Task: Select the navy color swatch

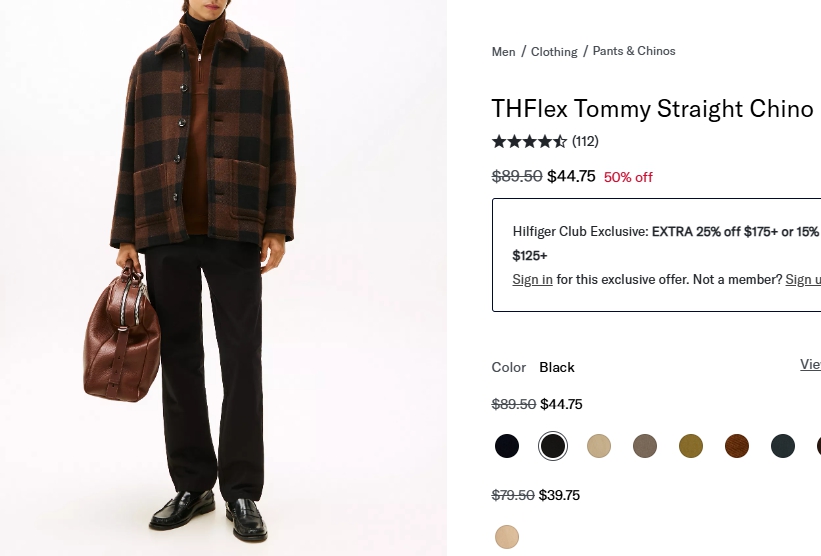Action: pos(507,446)
